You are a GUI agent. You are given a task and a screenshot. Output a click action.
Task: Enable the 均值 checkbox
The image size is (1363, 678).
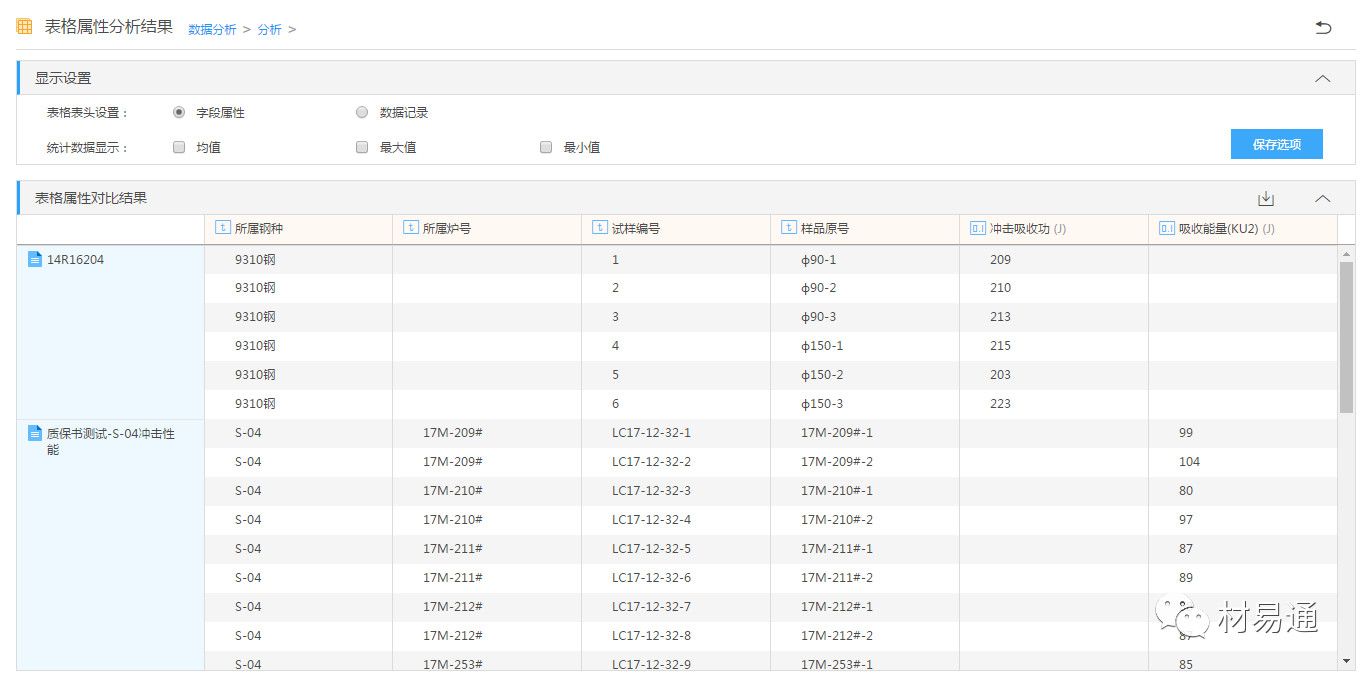179,147
